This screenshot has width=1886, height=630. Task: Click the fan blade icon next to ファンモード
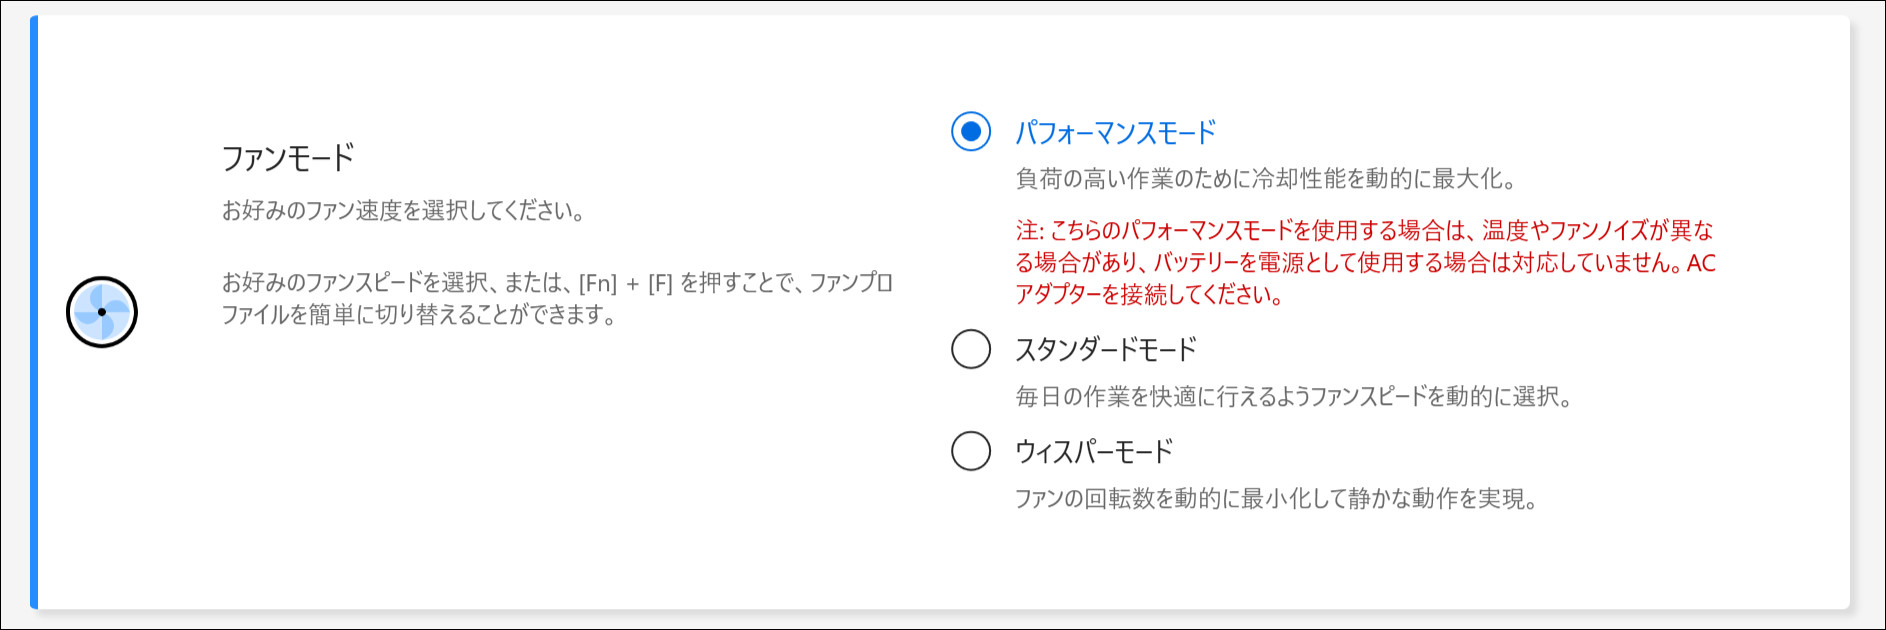[101, 311]
